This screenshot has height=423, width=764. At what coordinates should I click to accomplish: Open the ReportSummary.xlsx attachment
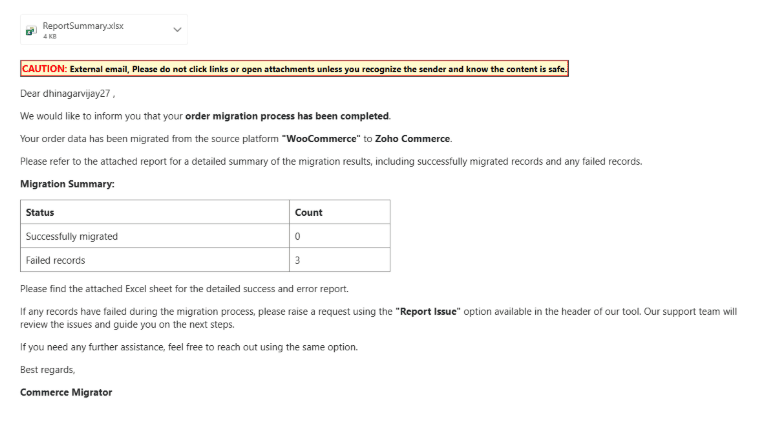83,26
